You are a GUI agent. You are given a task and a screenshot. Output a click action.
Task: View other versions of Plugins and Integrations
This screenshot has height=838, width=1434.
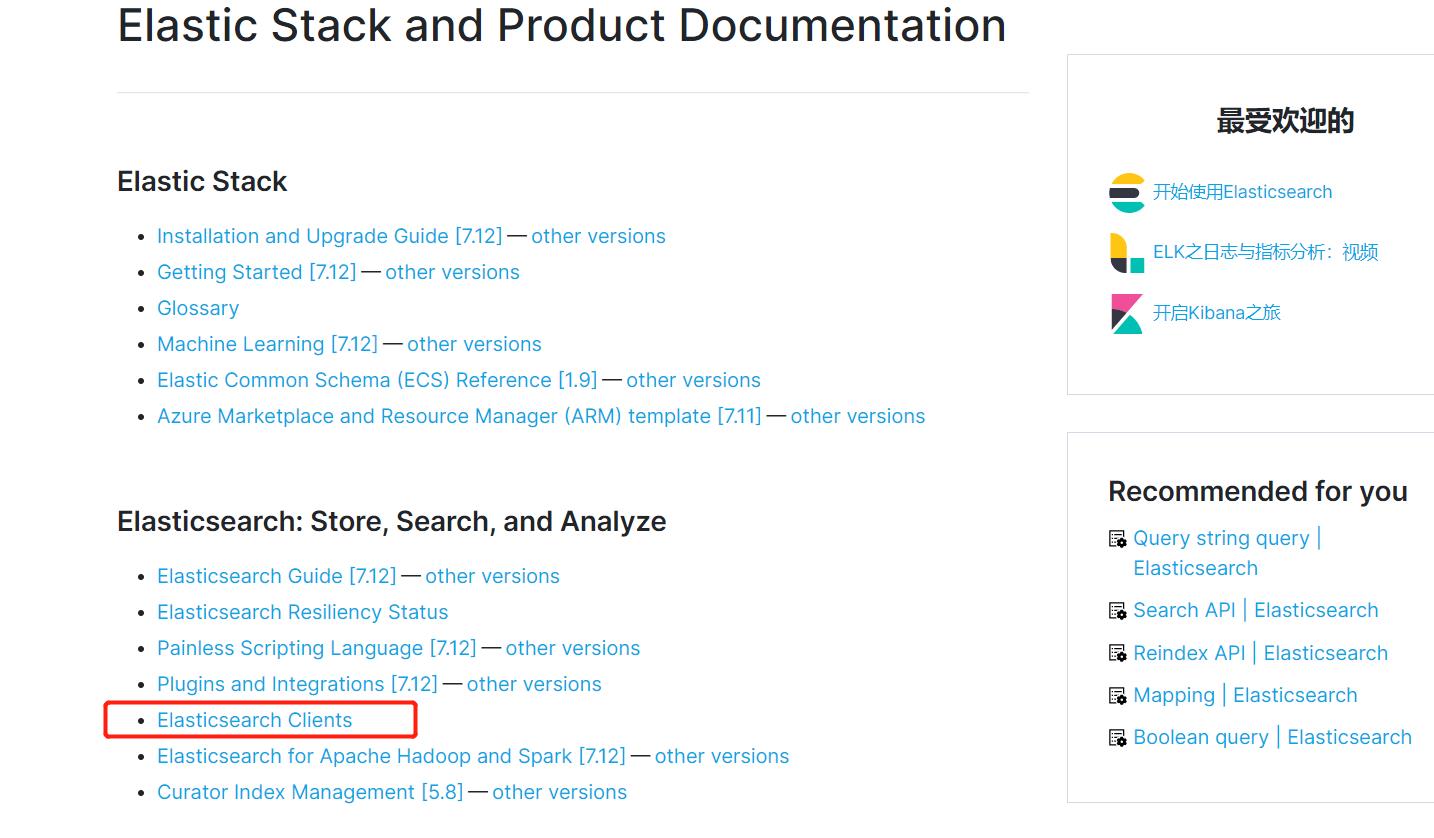[x=534, y=684]
